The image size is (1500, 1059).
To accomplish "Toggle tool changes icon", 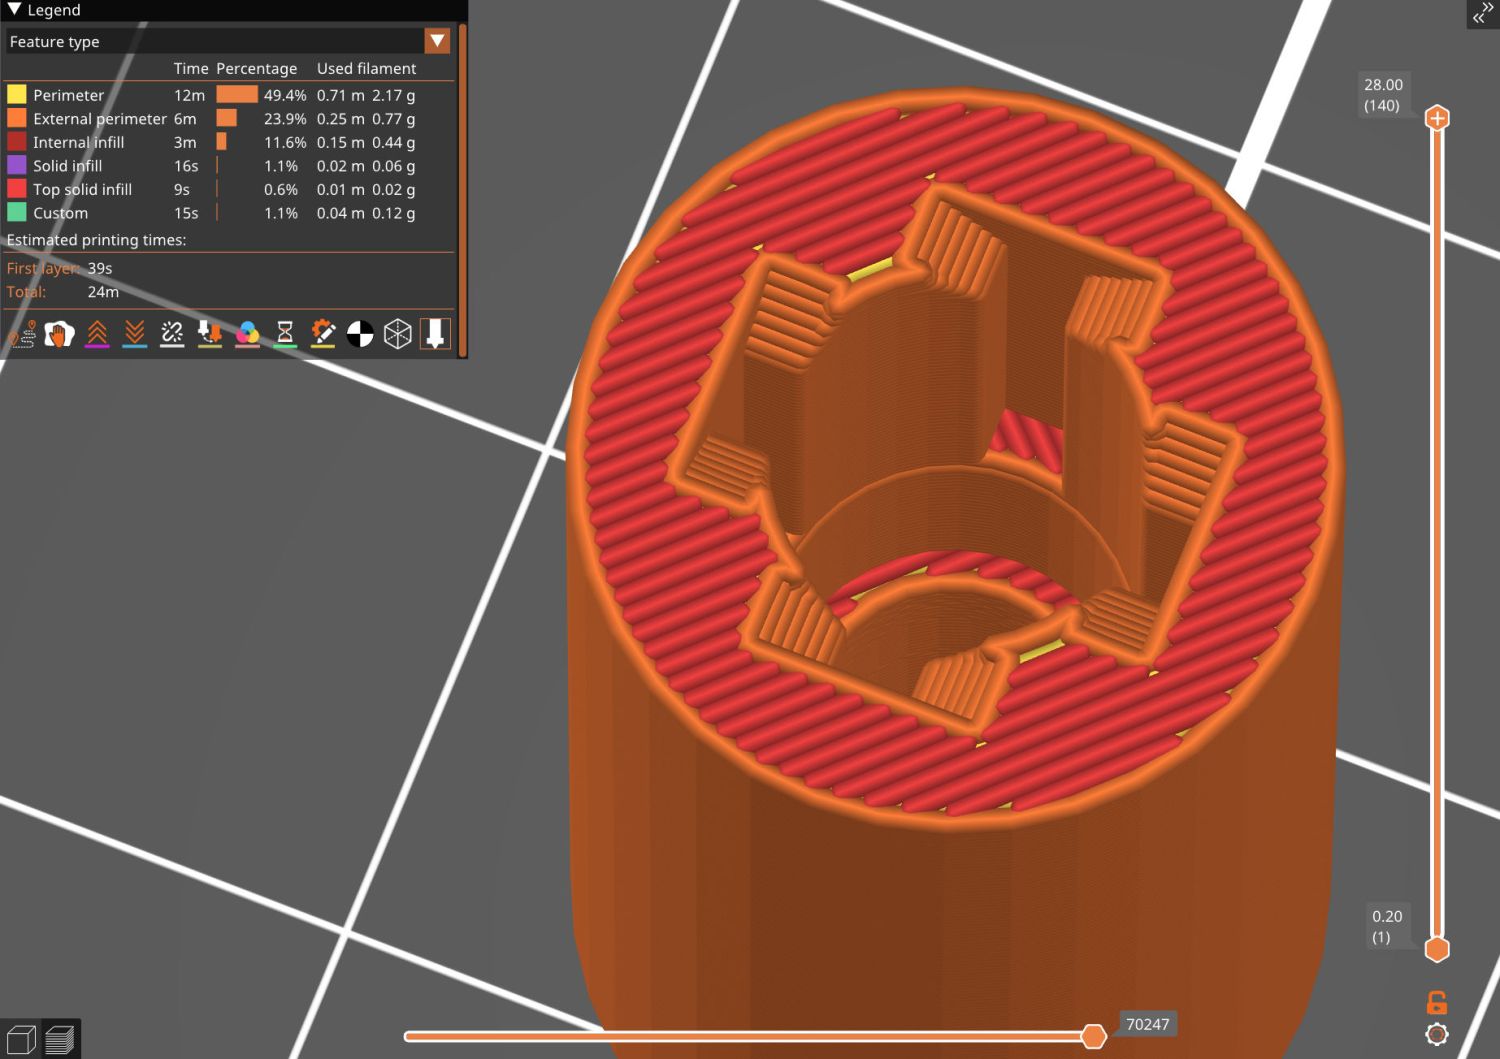I will [x=210, y=334].
